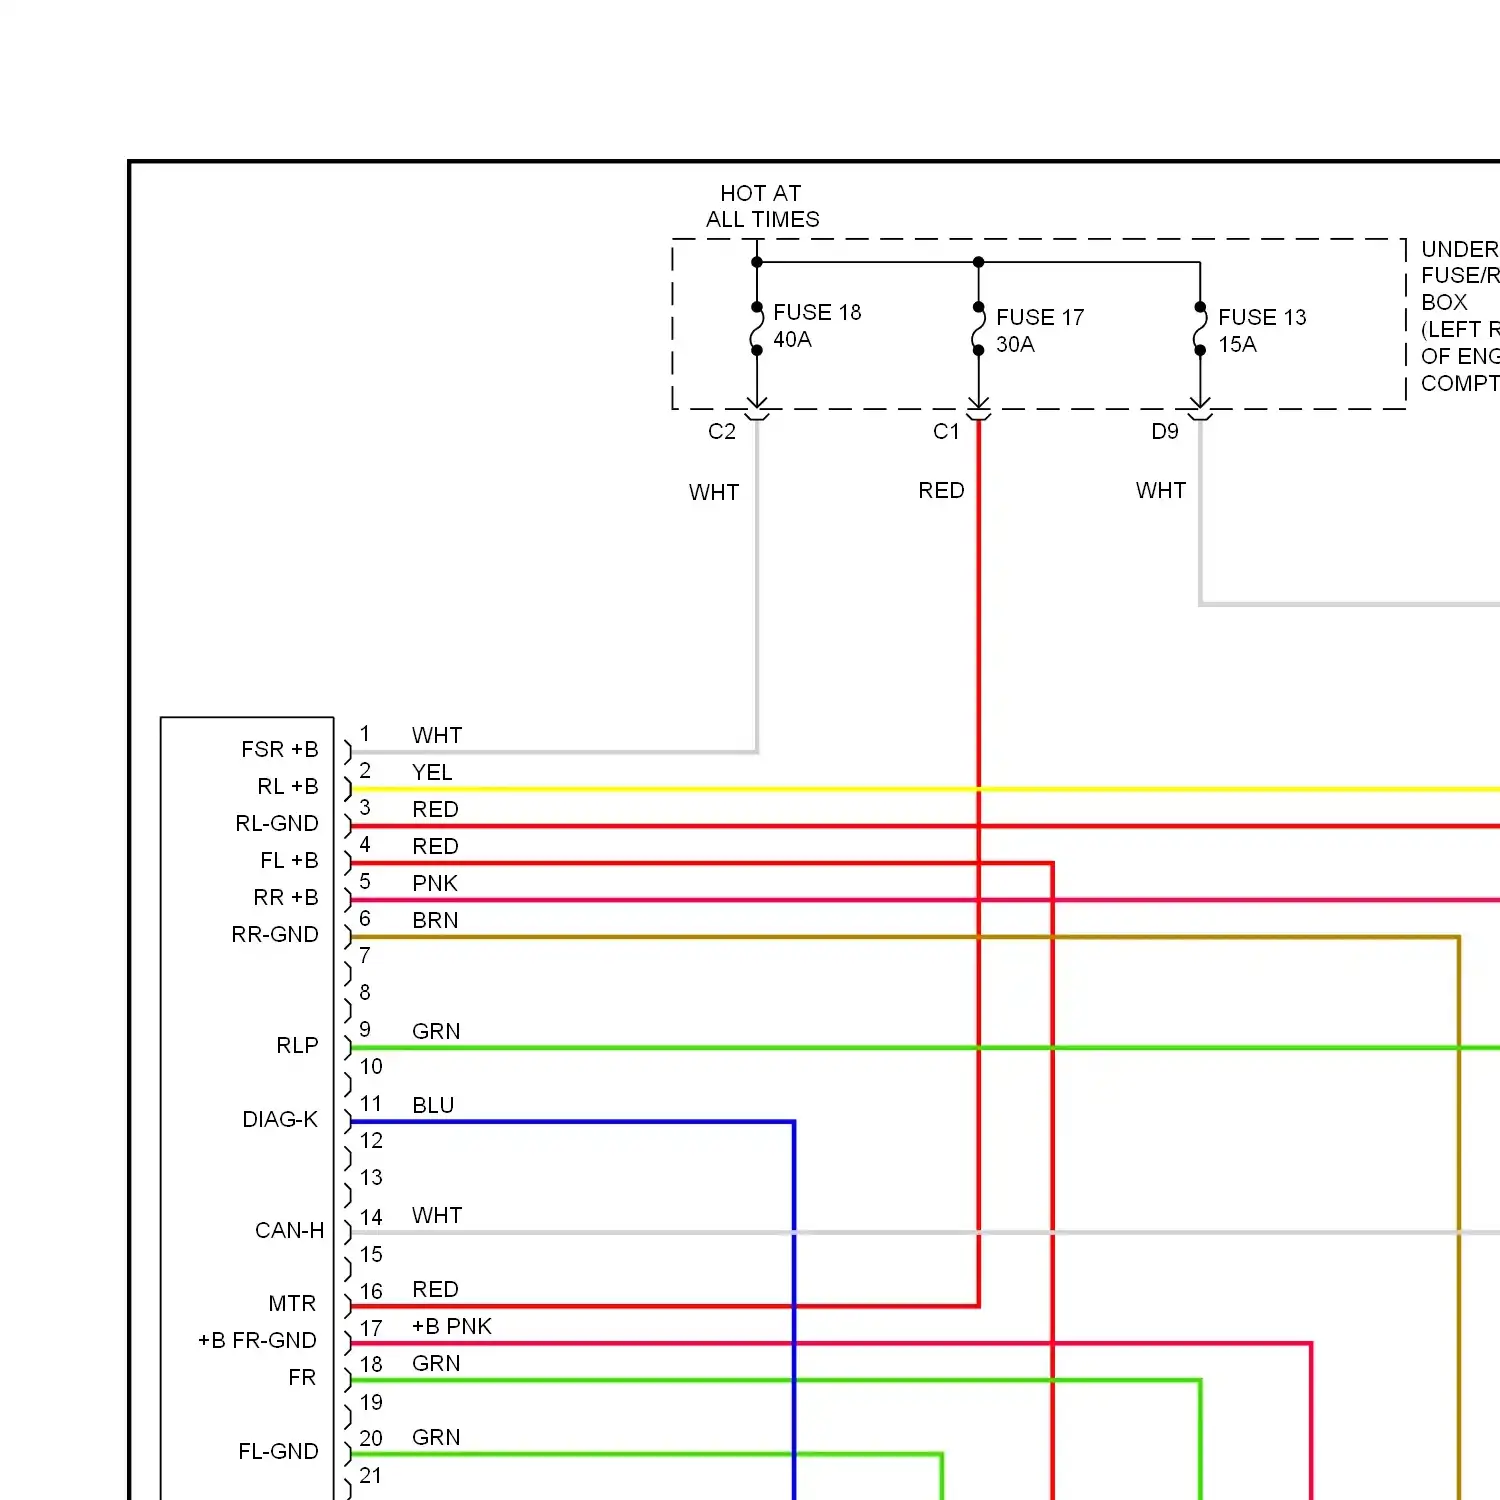
Task: Click the "C1" connector label
Action: (946, 431)
